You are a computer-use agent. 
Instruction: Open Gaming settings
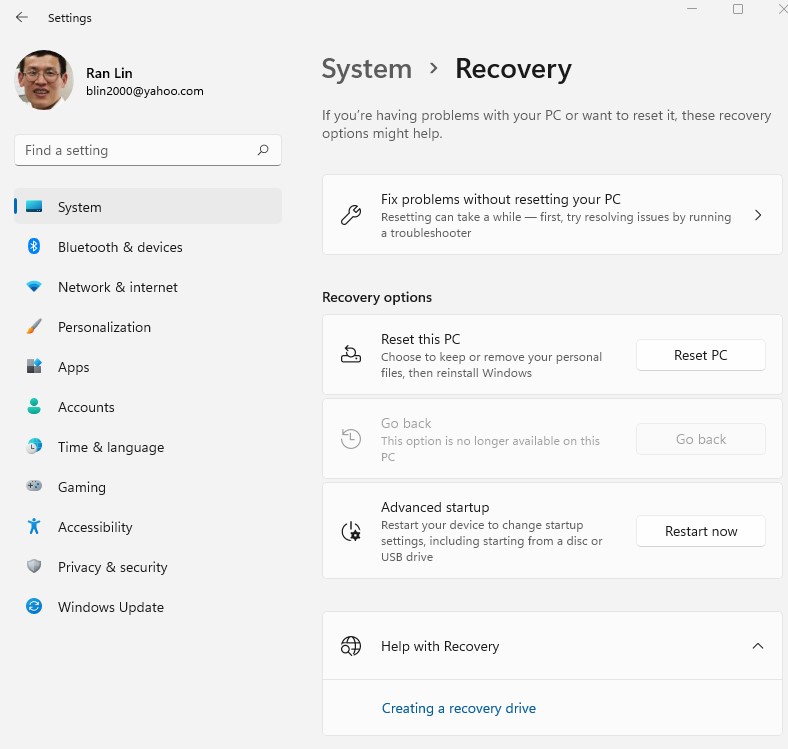coord(148,486)
